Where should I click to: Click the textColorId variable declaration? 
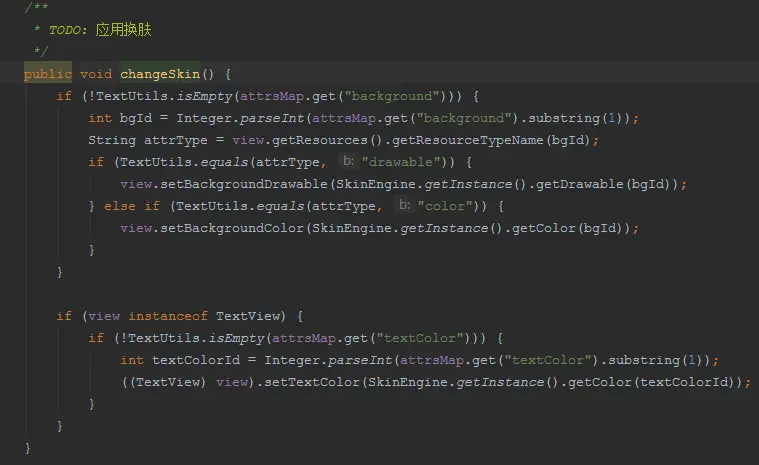pos(196,360)
